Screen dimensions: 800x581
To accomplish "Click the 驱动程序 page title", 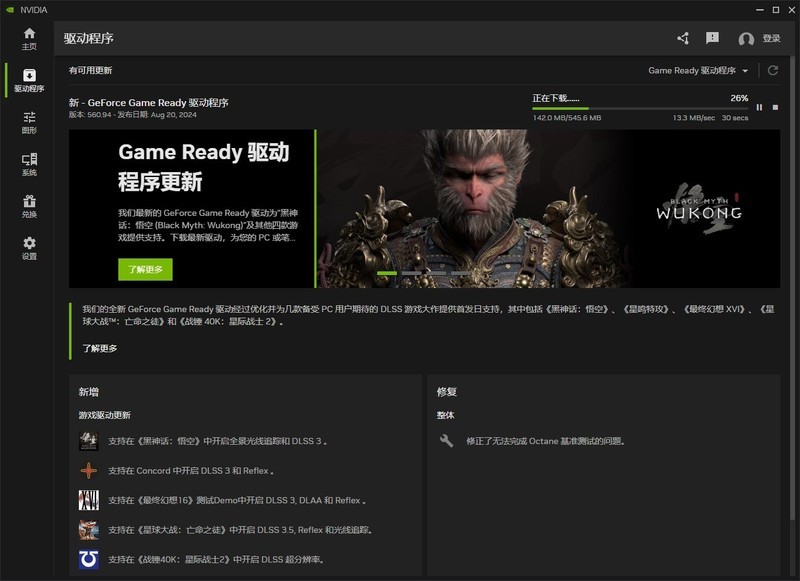I will 89,38.
